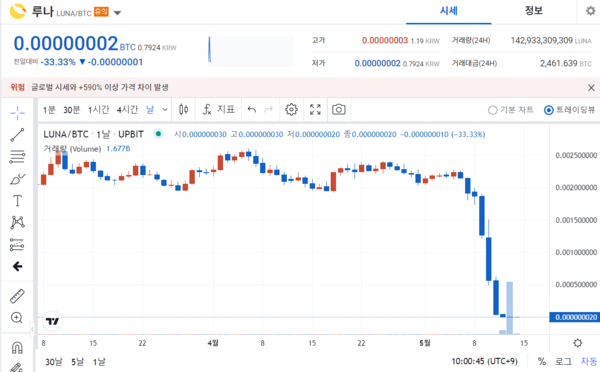
Task: Collapse the drawing toolbar side arrow
Action: [32, 329]
